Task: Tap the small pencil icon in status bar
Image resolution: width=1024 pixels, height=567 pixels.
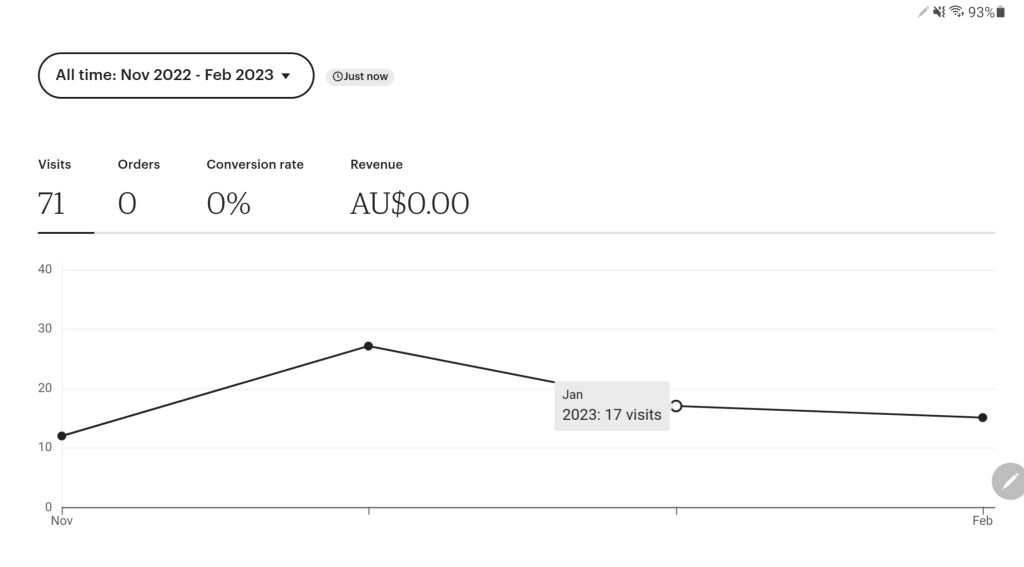Action: 923,12
